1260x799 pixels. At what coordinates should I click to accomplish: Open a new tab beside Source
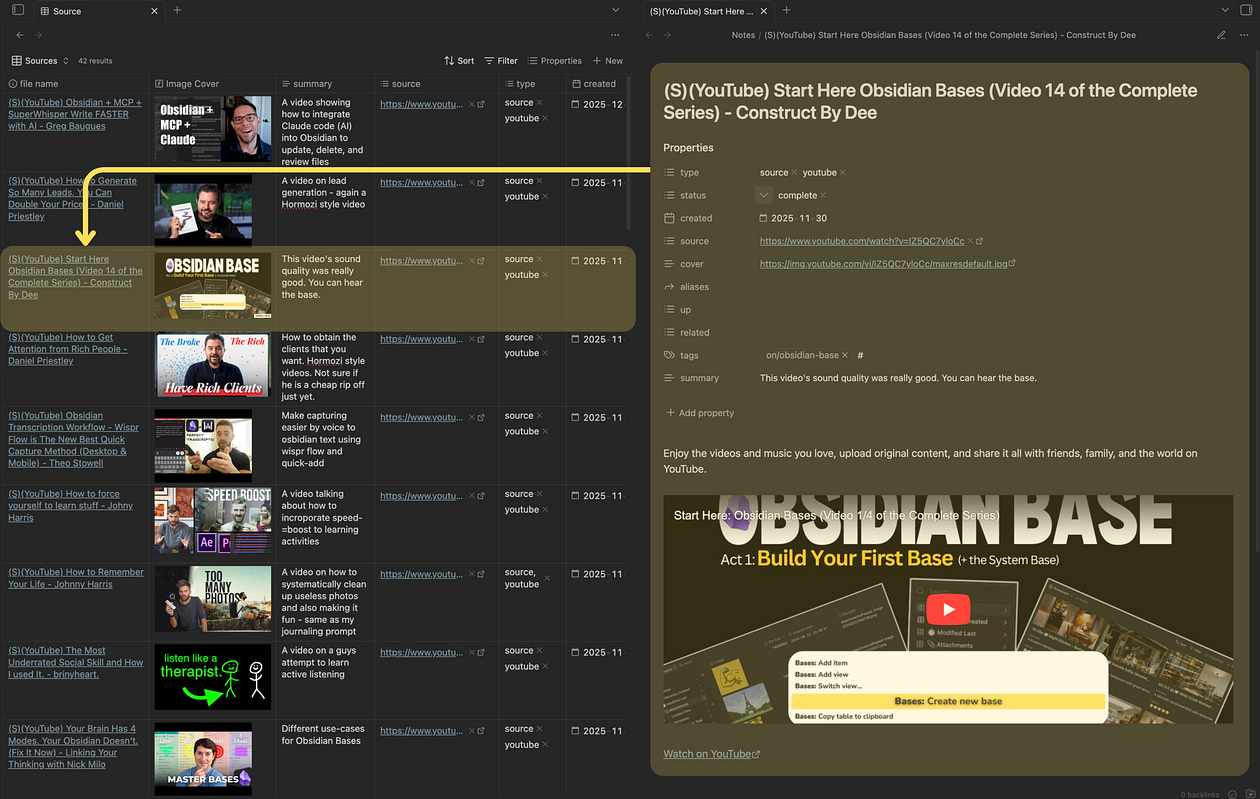click(177, 10)
